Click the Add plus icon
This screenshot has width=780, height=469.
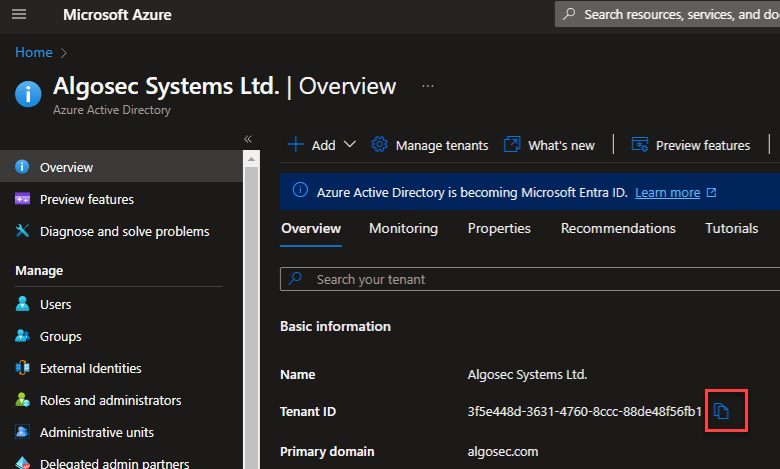295,145
